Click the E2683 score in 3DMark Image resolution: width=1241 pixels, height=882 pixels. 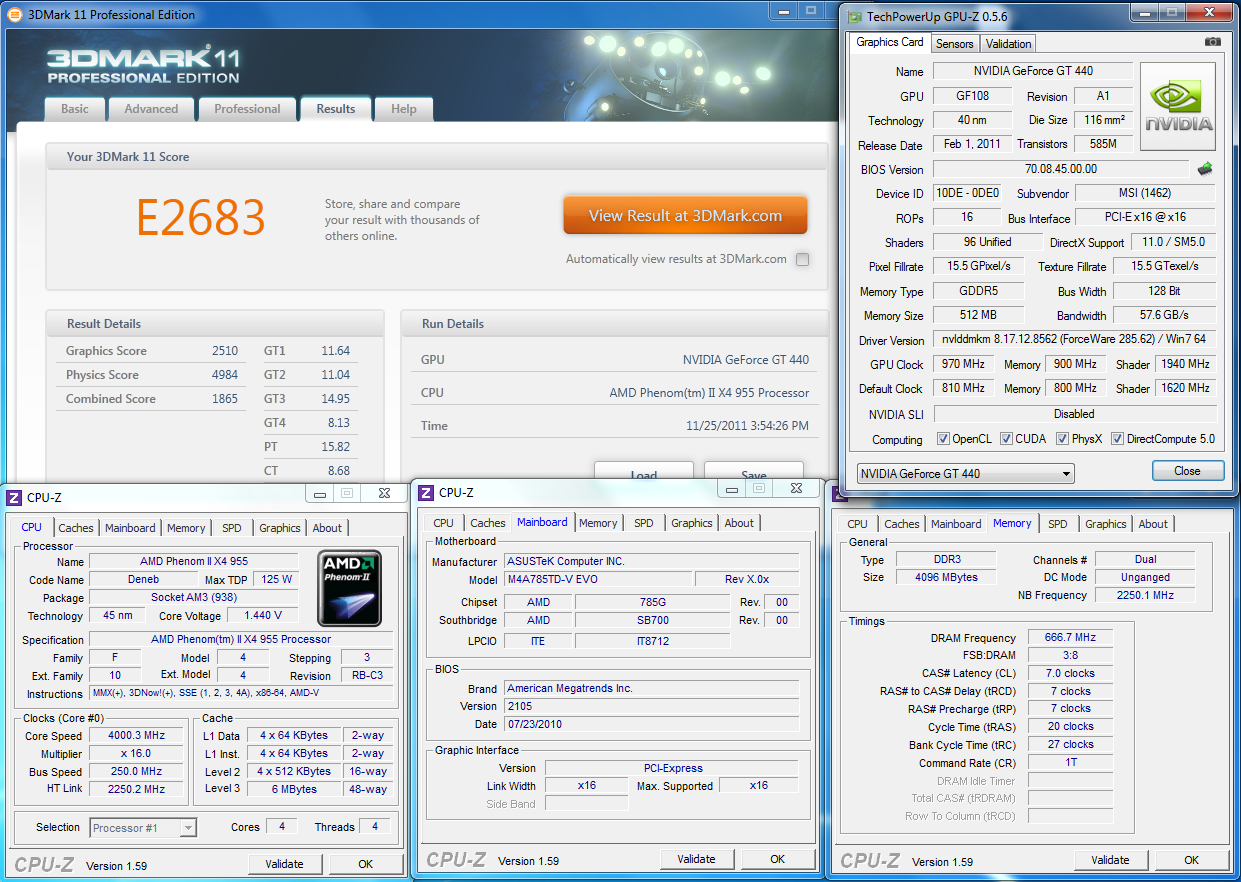200,218
